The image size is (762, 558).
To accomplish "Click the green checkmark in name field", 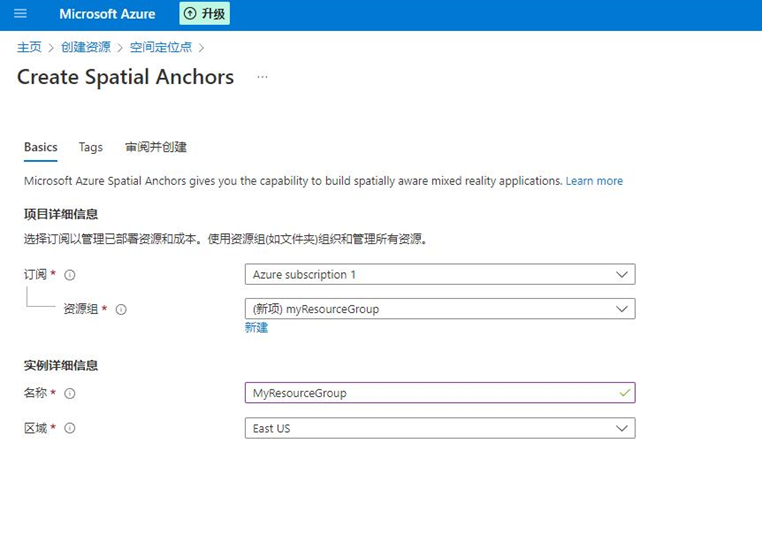I will coord(624,393).
